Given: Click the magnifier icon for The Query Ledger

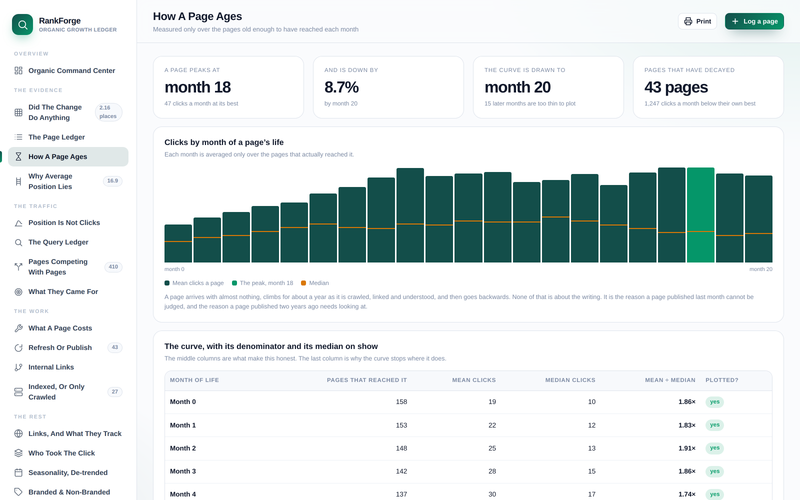Looking at the screenshot, I should tap(18, 242).
